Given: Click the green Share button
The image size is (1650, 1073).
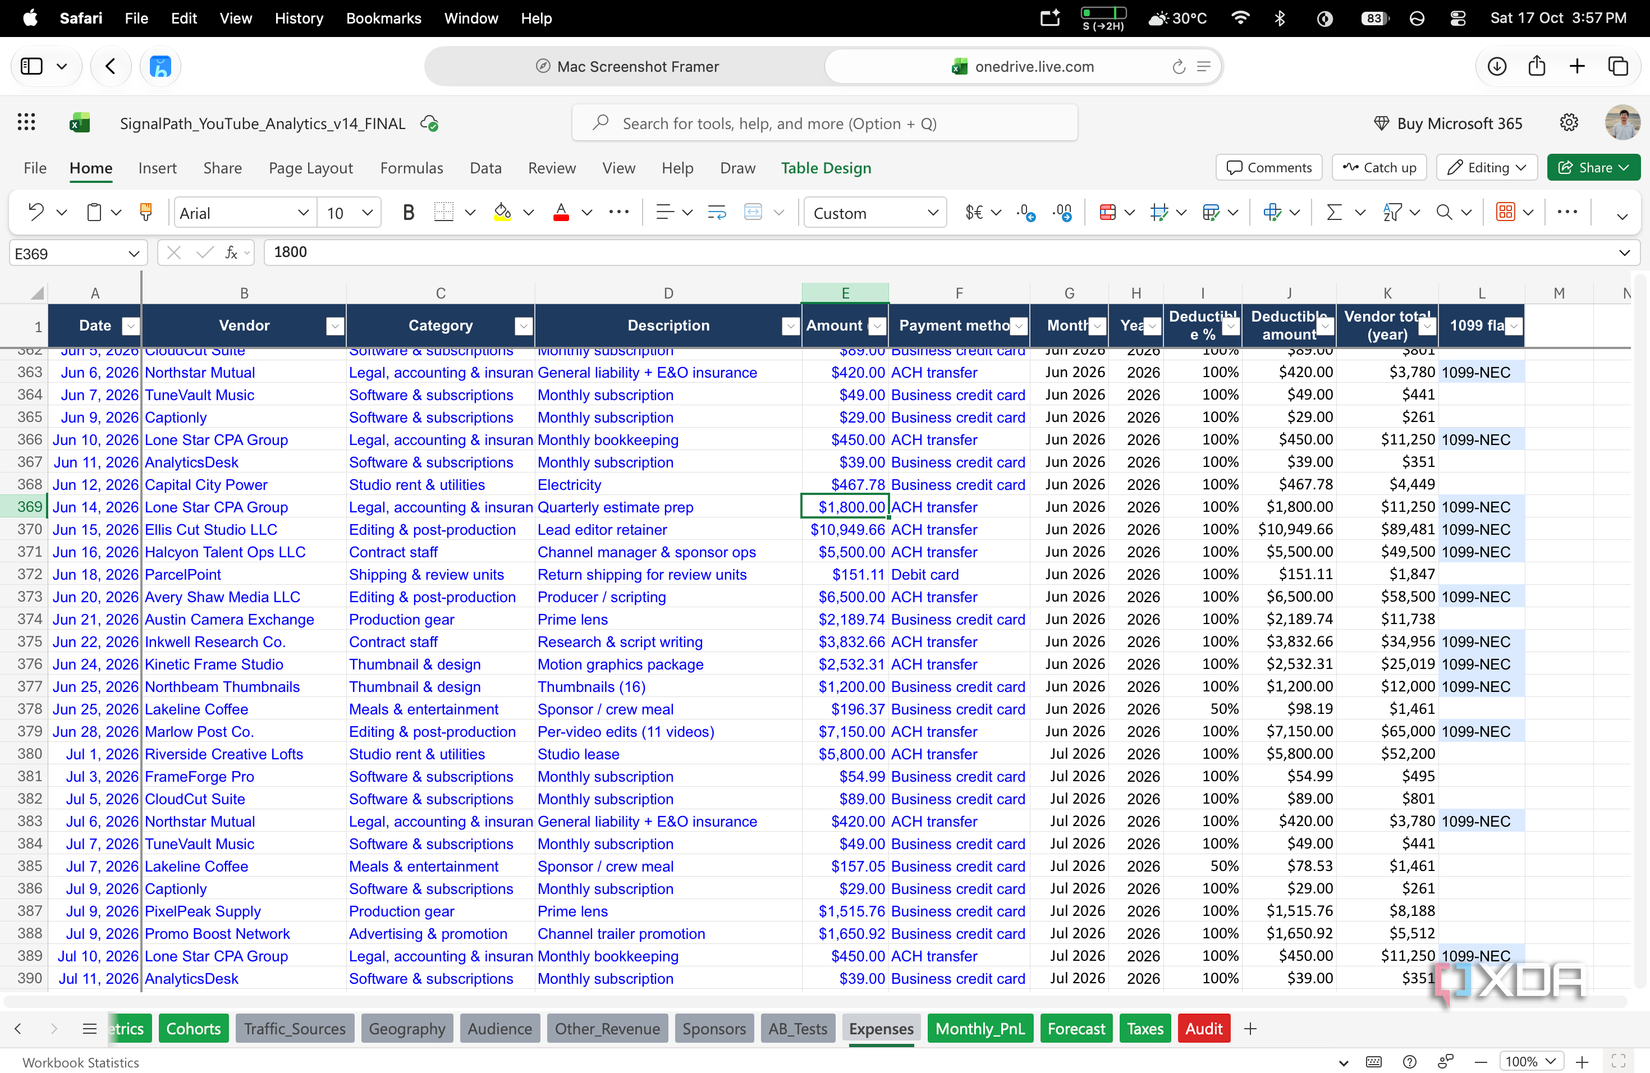Looking at the screenshot, I should [x=1593, y=167].
